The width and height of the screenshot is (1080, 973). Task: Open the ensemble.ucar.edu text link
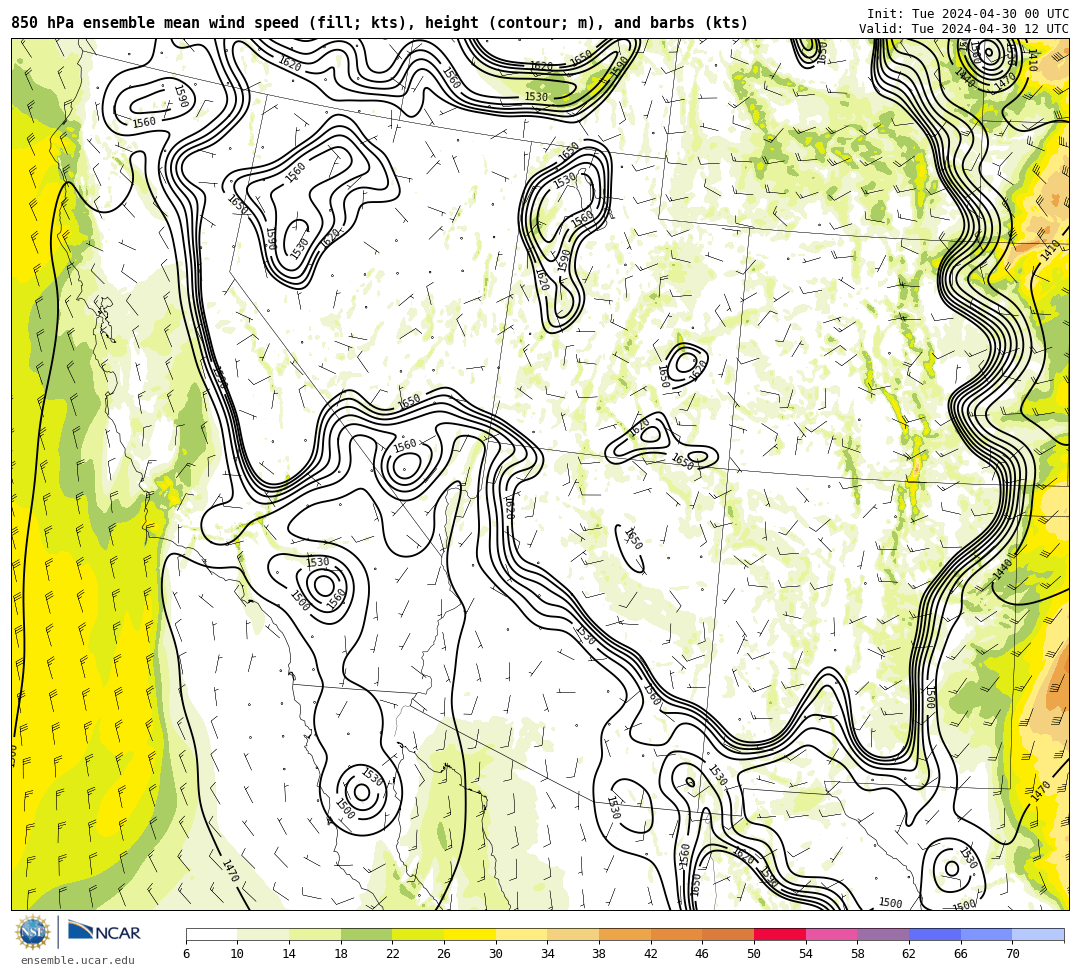click(x=78, y=960)
